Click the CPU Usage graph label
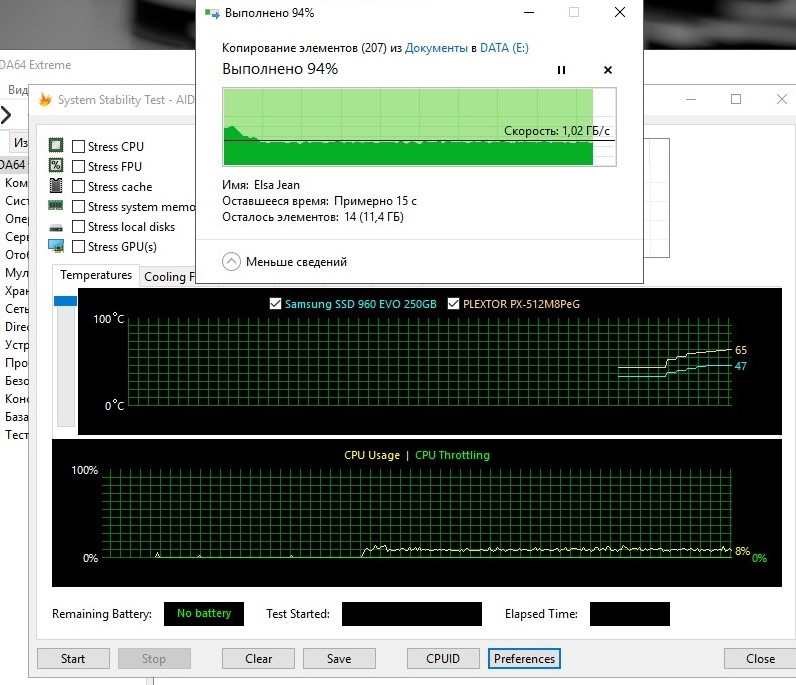Screen dimensions: 796x685 (372, 455)
